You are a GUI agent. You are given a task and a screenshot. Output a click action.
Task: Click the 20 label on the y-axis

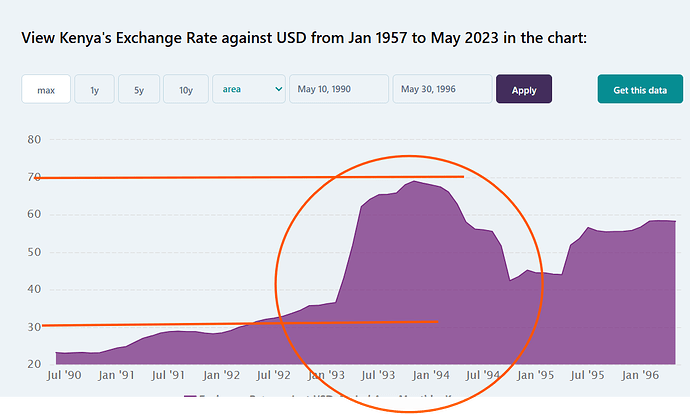[x=34, y=364]
